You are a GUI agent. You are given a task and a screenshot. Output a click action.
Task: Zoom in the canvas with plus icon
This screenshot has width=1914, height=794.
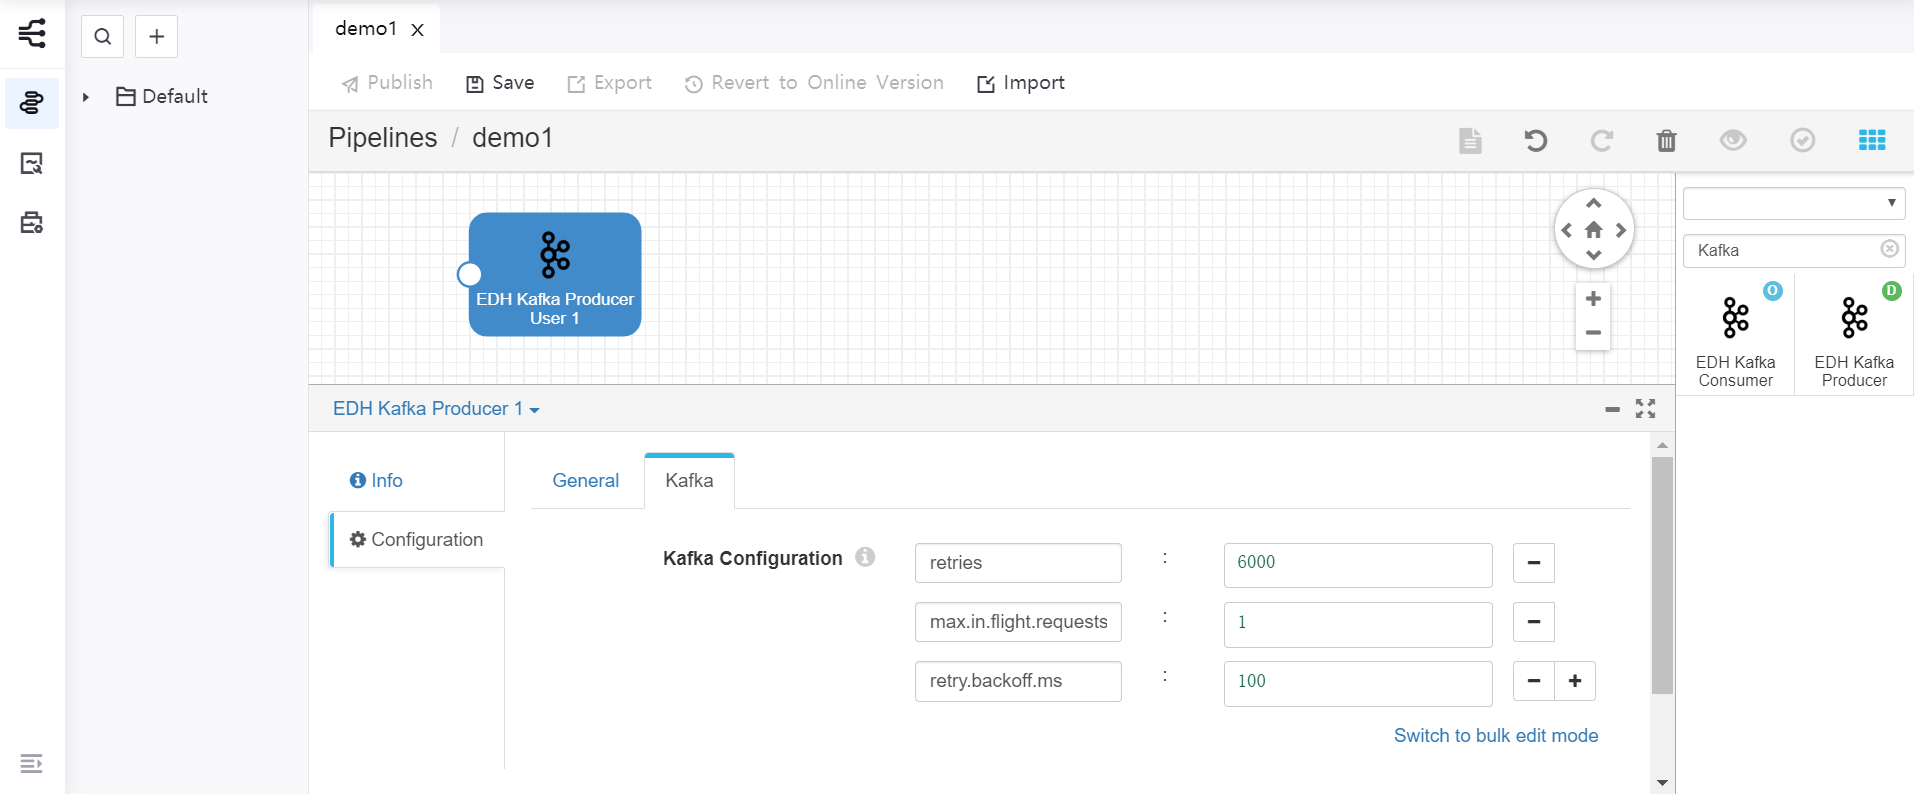click(x=1593, y=299)
